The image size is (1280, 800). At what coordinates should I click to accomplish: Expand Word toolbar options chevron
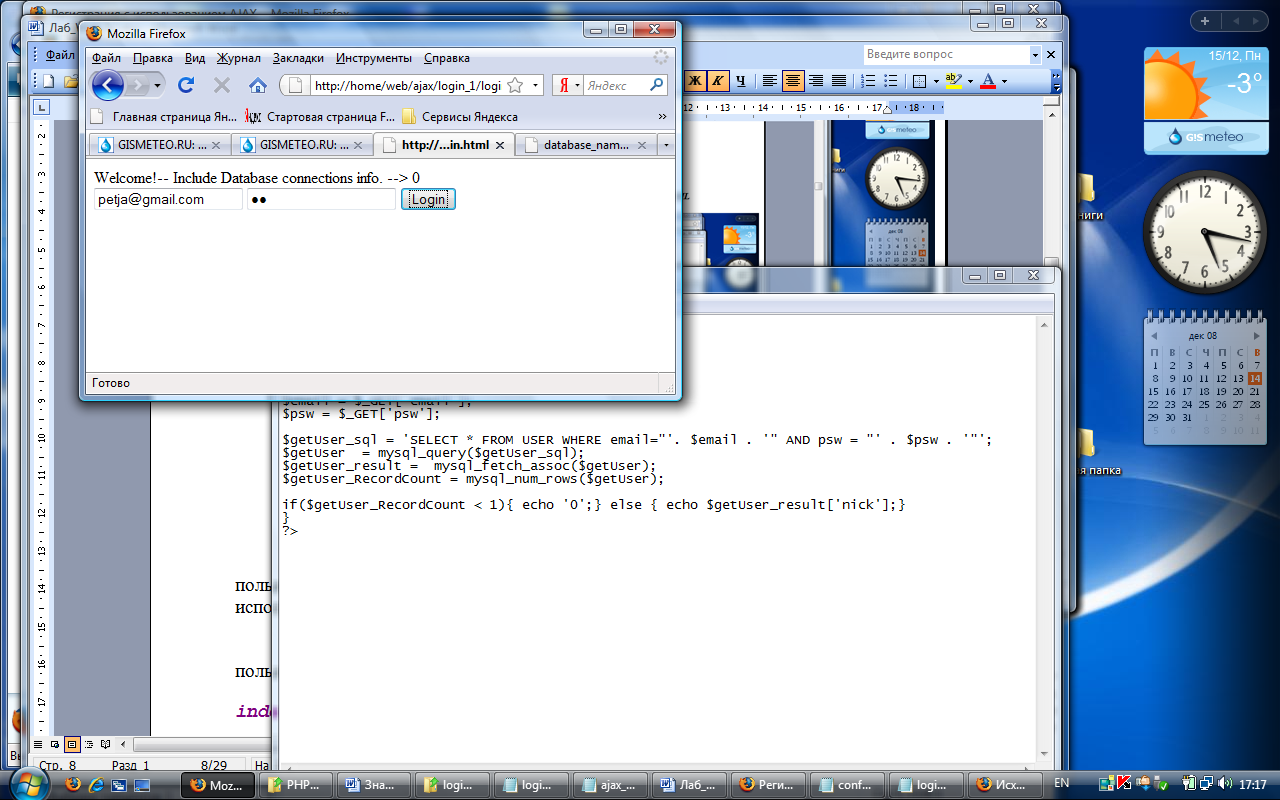[x=1057, y=80]
